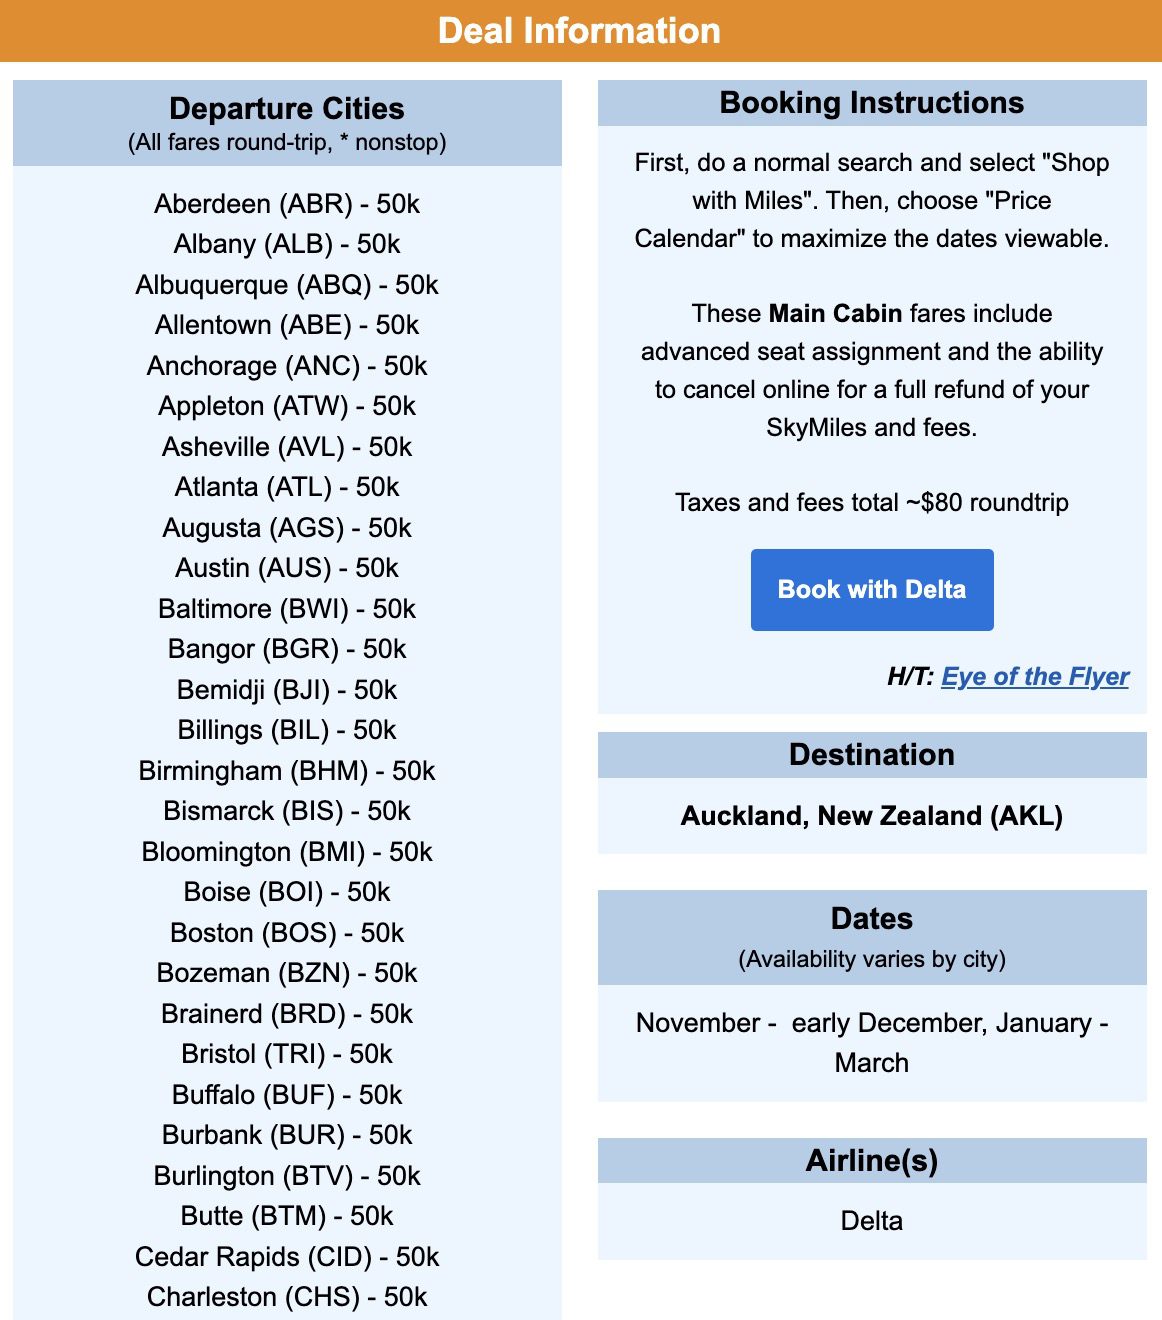Click the Booking Instructions section header
The height and width of the screenshot is (1320, 1162).
click(x=871, y=102)
